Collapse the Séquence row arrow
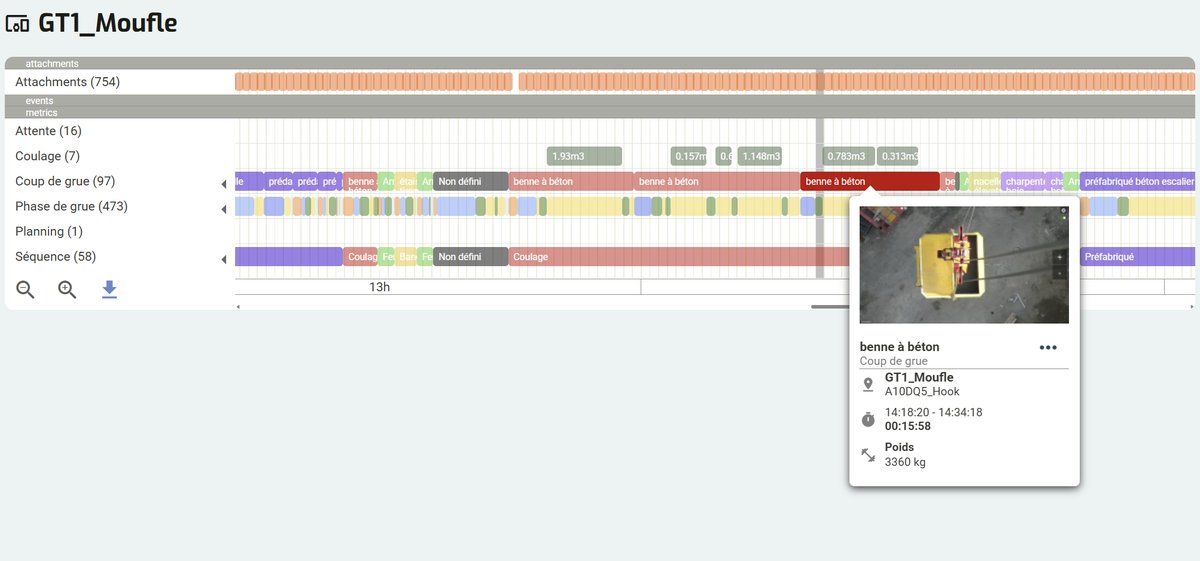The image size is (1200, 561). pyautogui.click(x=224, y=259)
